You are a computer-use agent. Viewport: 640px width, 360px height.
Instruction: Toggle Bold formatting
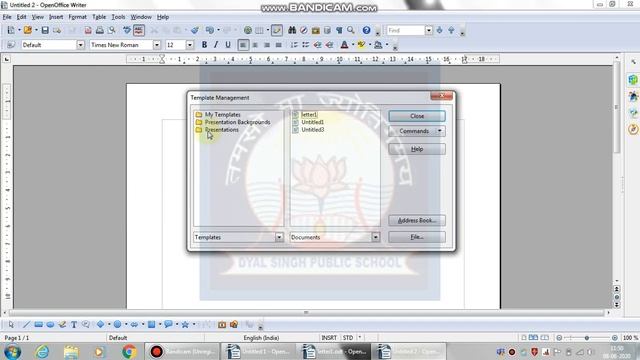204,45
